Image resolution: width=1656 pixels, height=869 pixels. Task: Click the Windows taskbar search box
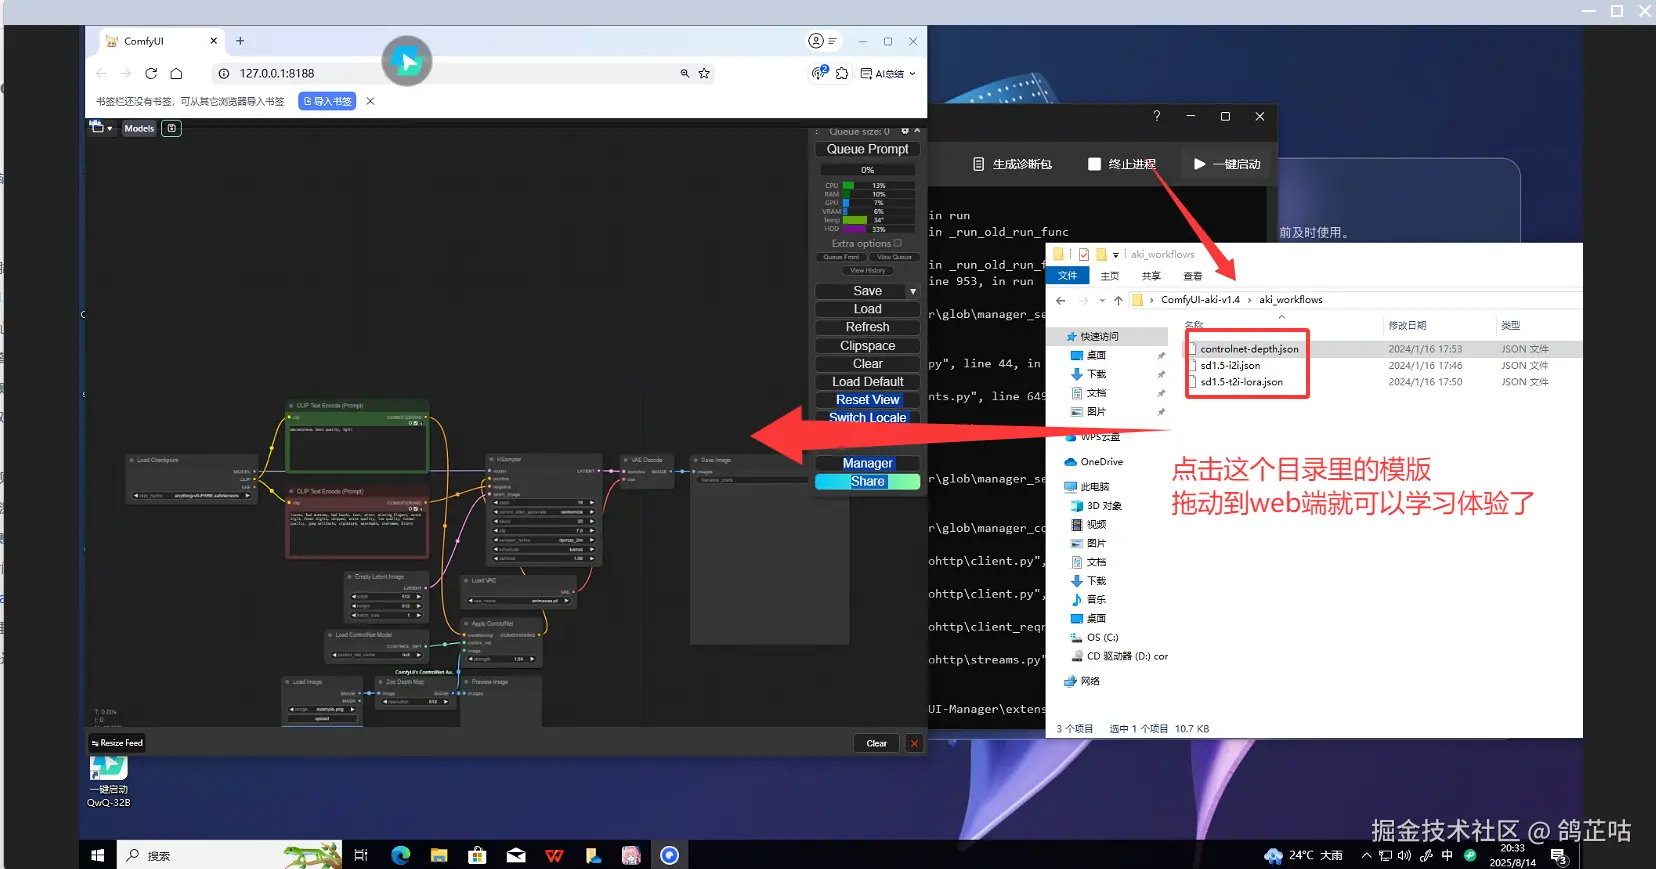tap(230, 855)
